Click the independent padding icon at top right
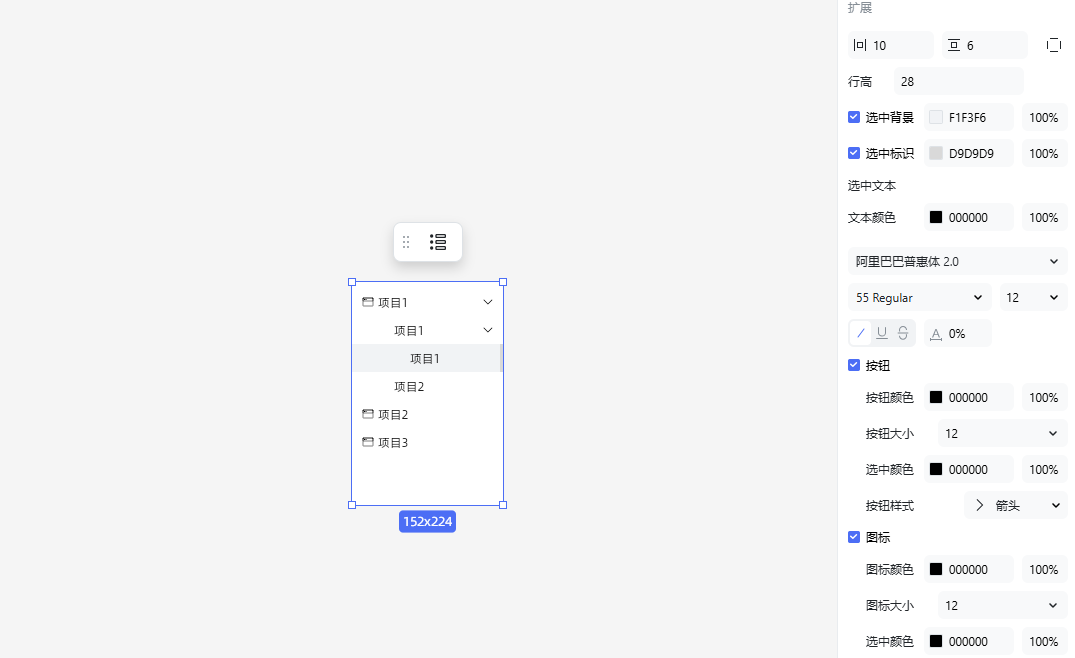1075x658 pixels. [x=1053, y=44]
